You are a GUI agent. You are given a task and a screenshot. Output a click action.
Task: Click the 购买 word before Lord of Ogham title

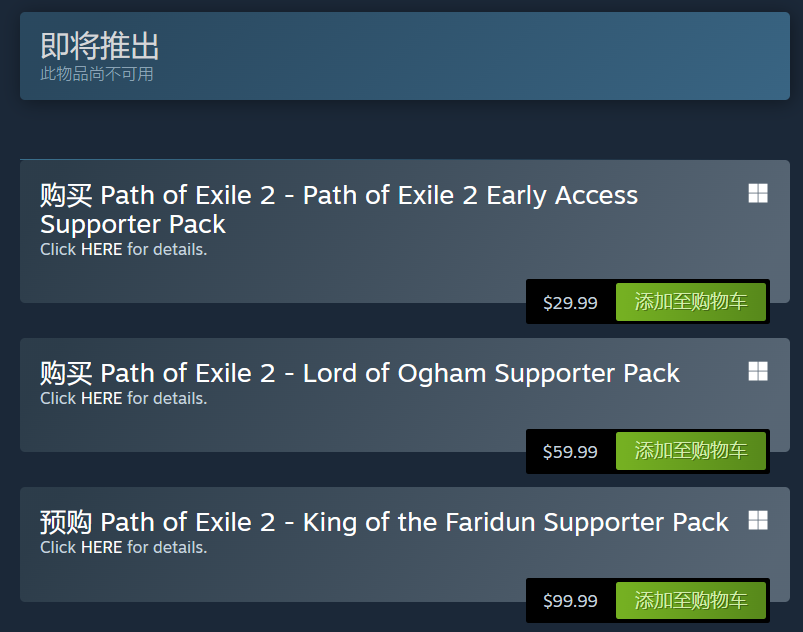[66, 374]
